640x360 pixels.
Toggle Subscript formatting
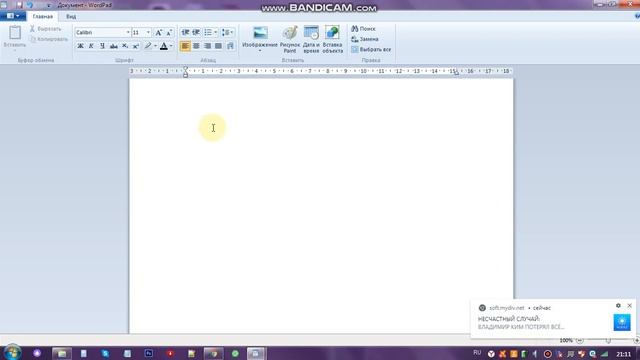[125, 46]
